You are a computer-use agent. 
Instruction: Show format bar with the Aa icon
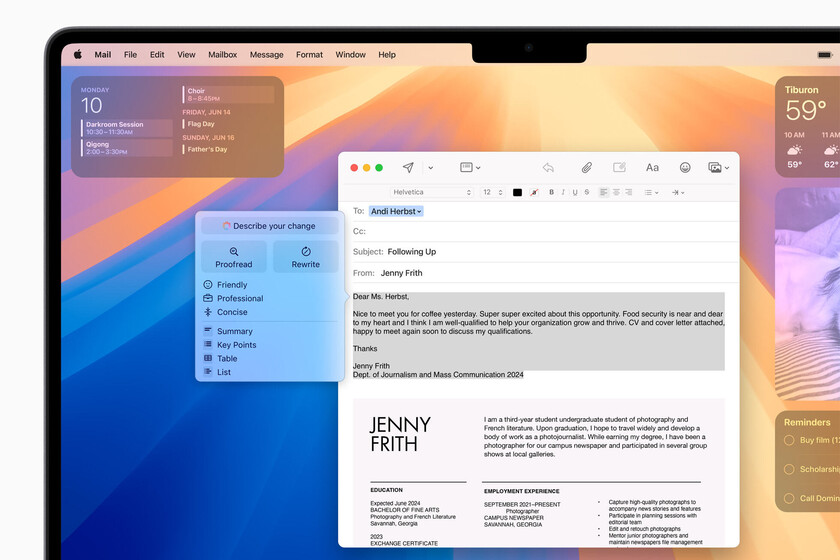pyautogui.click(x=652, y=167)
